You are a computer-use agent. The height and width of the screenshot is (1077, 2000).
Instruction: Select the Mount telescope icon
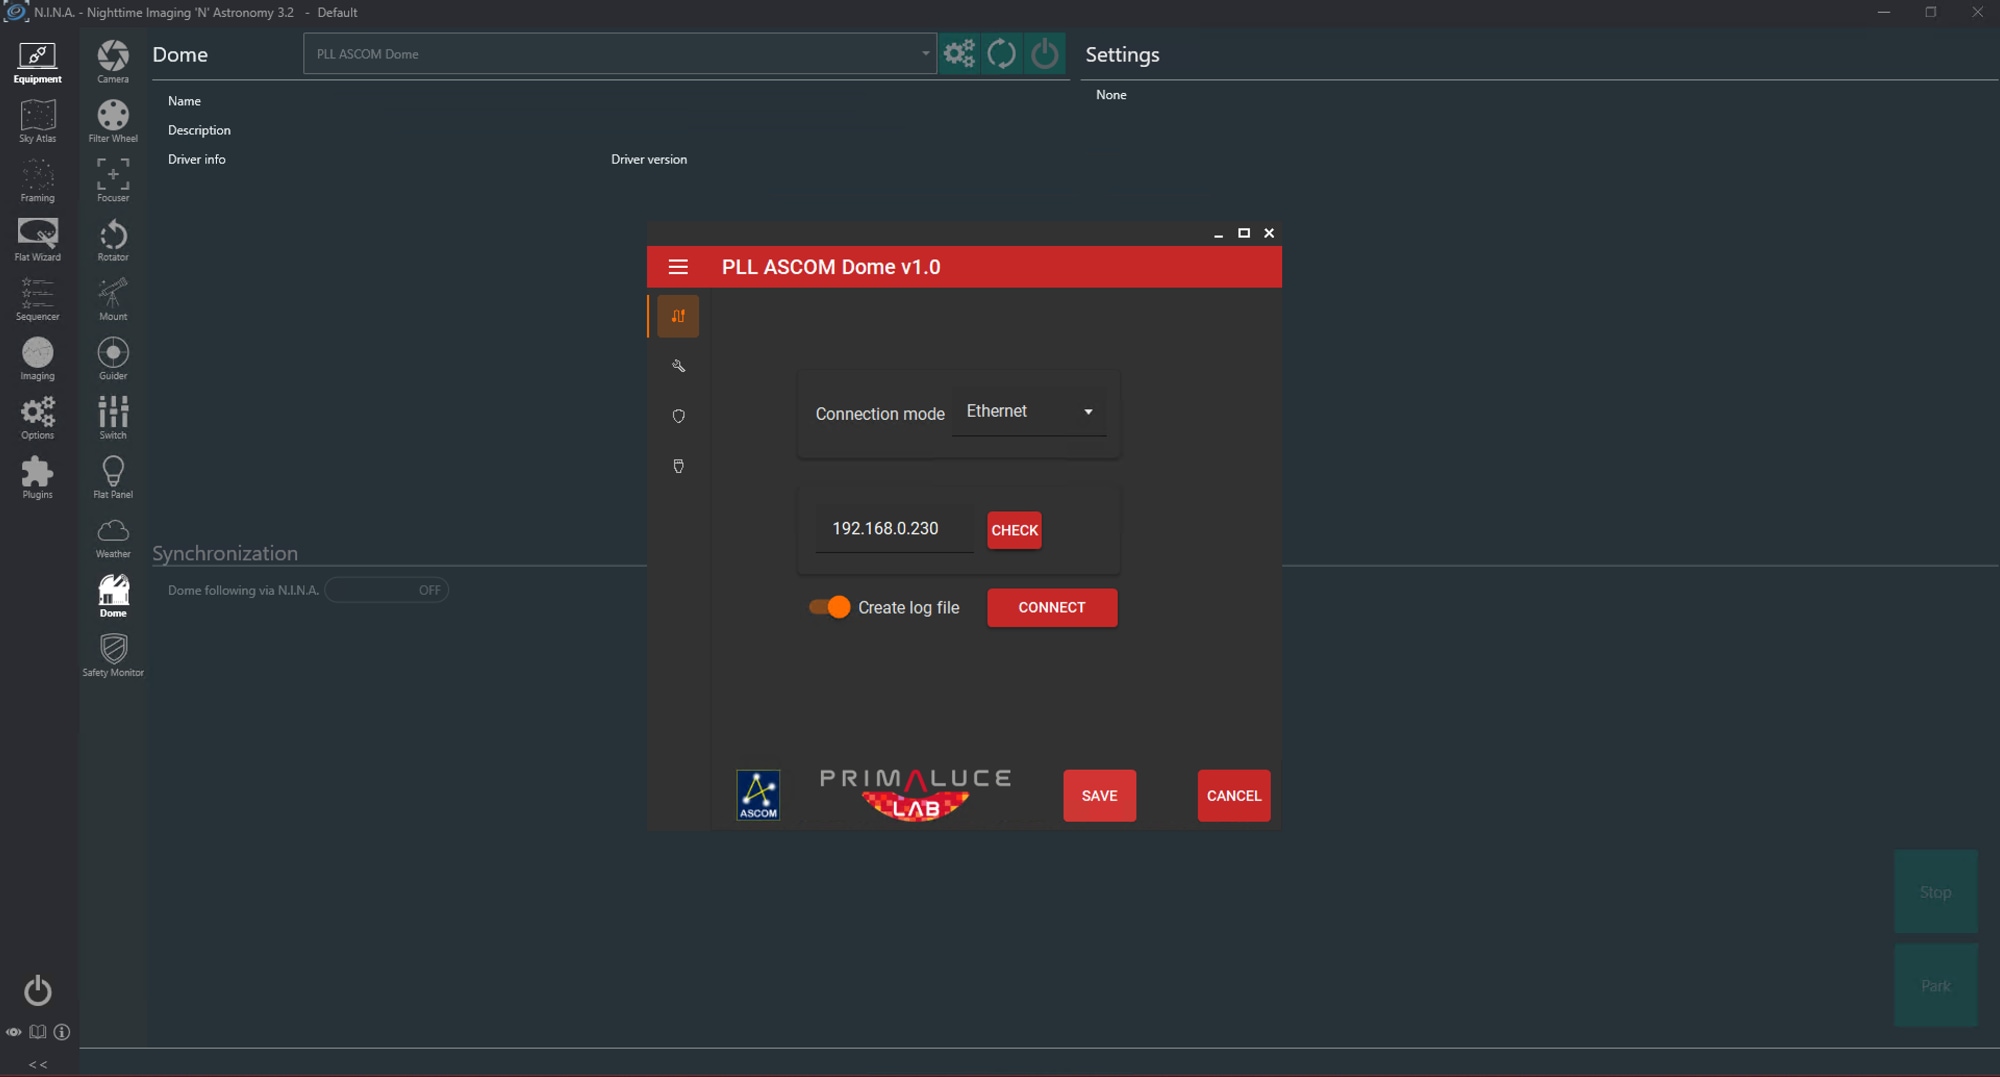pyautogui.click(x=113, y=299)
